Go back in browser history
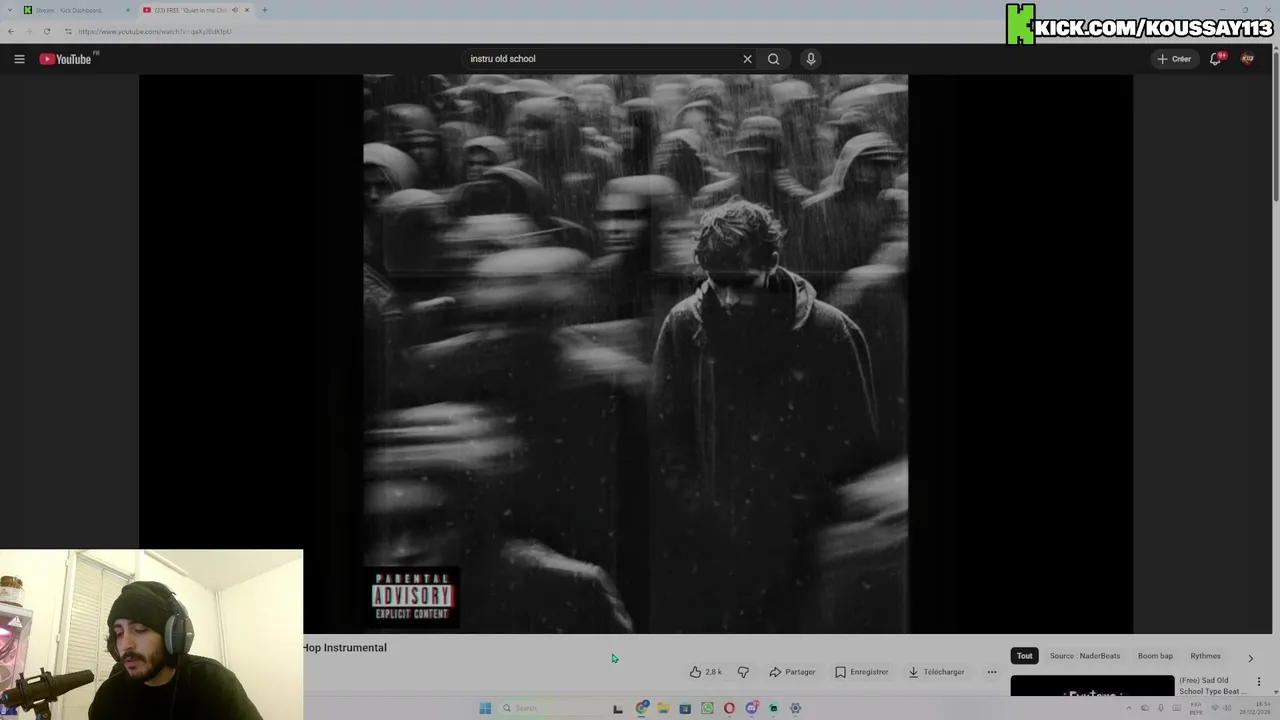Image resolution: width=1280 pixels, height=720 pixels. coord(11,31)
